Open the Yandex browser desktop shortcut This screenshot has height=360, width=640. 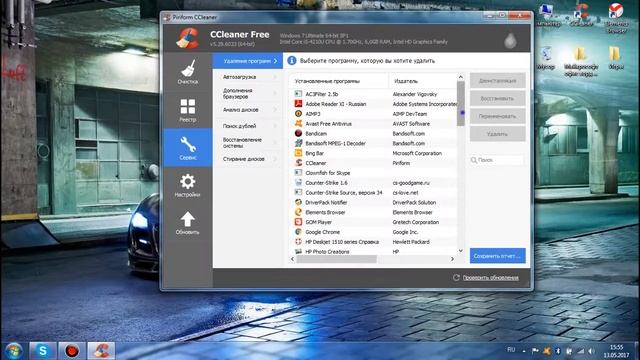pos(616,17)
